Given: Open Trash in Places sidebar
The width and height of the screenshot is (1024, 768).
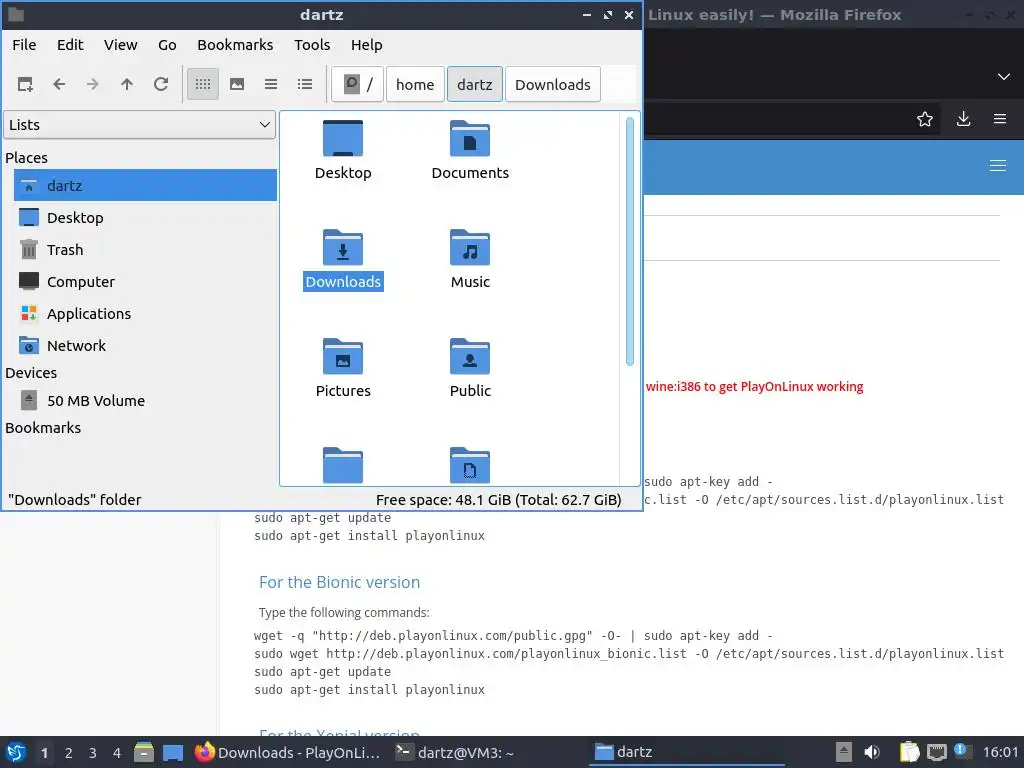Looking at the screenshot, I should (145, 249).
